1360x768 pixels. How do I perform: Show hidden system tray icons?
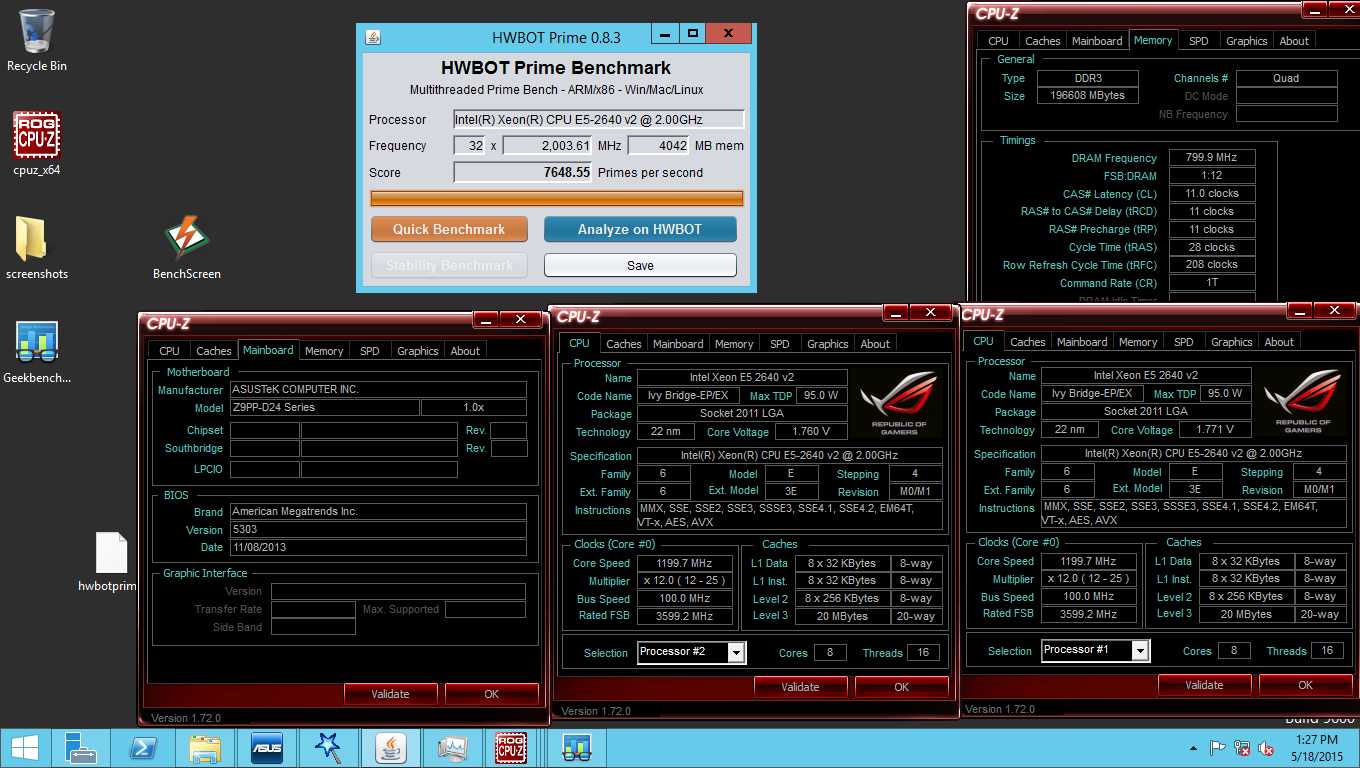click(1194, 748)
